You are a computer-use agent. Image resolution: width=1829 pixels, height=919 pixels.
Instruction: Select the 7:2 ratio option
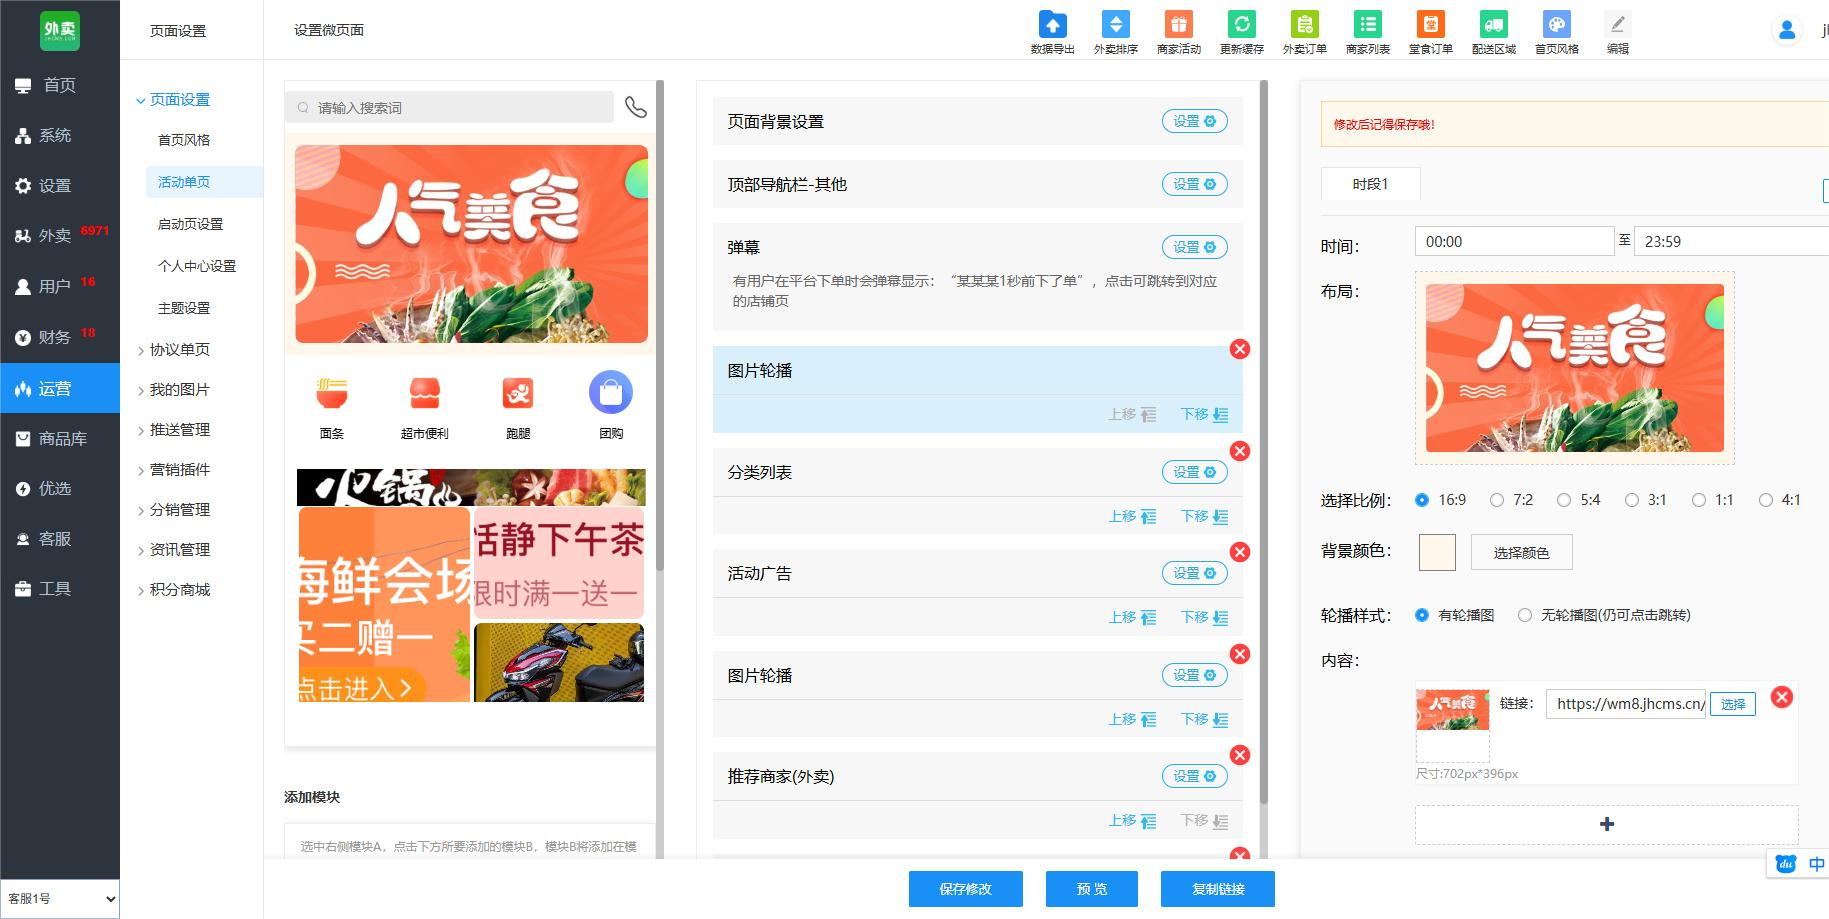point(1497,500)
